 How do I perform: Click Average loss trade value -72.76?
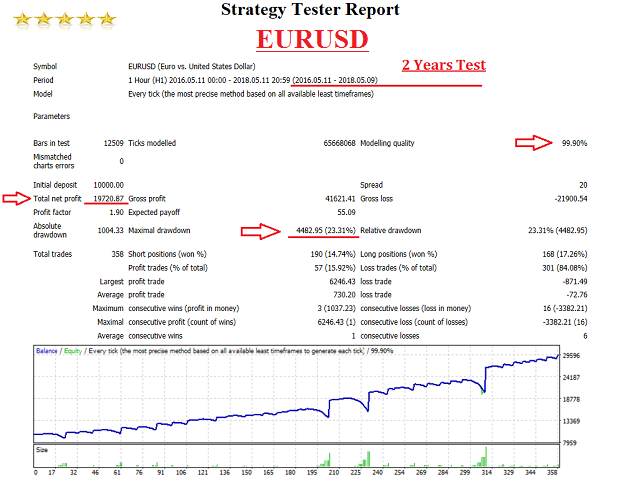pyautogui.click(x=577, y=295)
